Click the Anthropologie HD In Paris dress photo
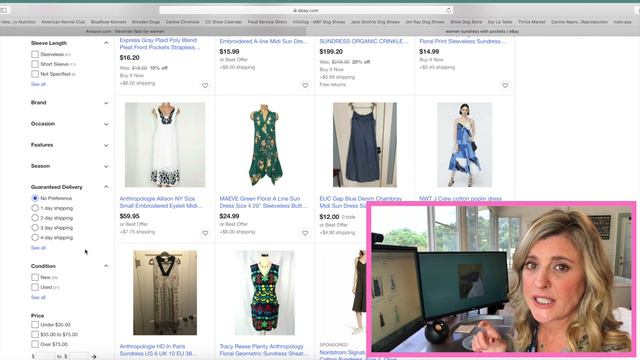640x360 pixels. click(165, 293)
